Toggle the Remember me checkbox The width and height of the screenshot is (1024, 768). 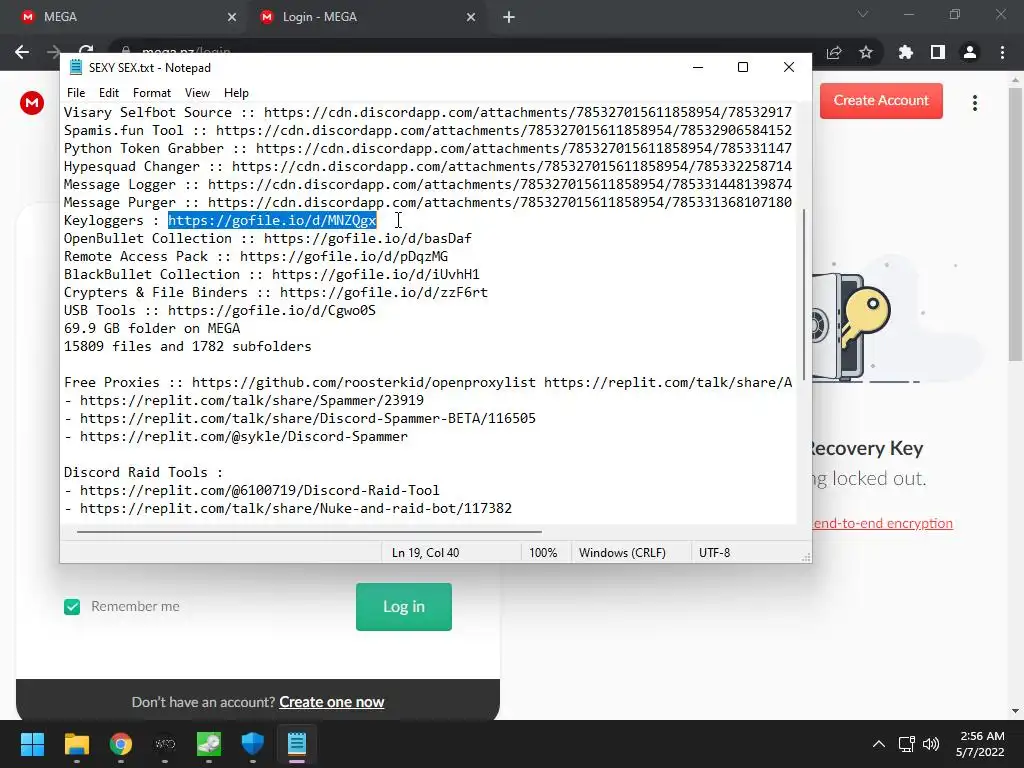point(72,607)
